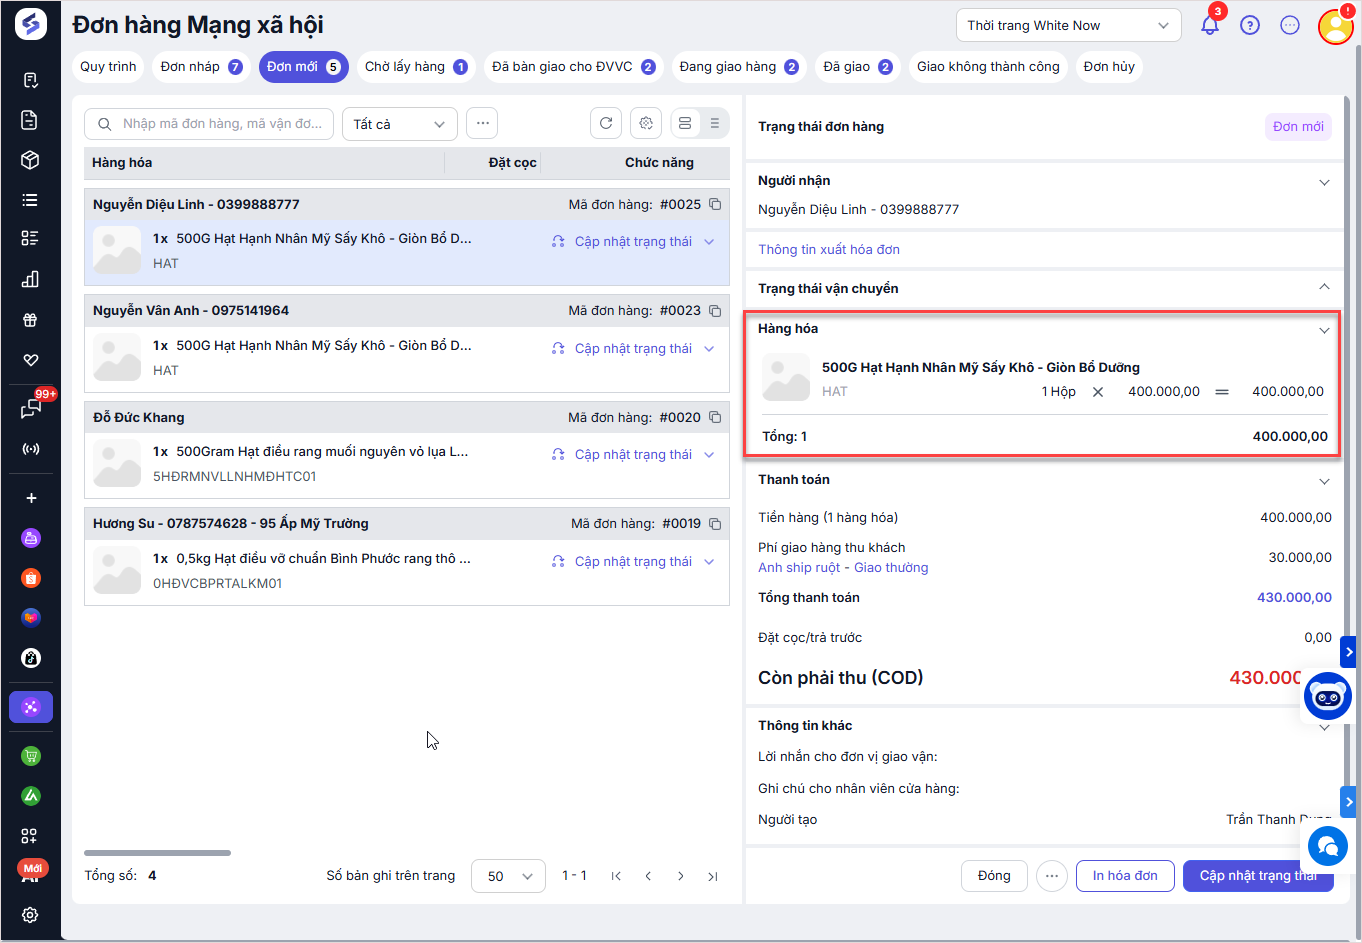
Task: Click the notification bell icon
Action: click(x=1210, y=26)
